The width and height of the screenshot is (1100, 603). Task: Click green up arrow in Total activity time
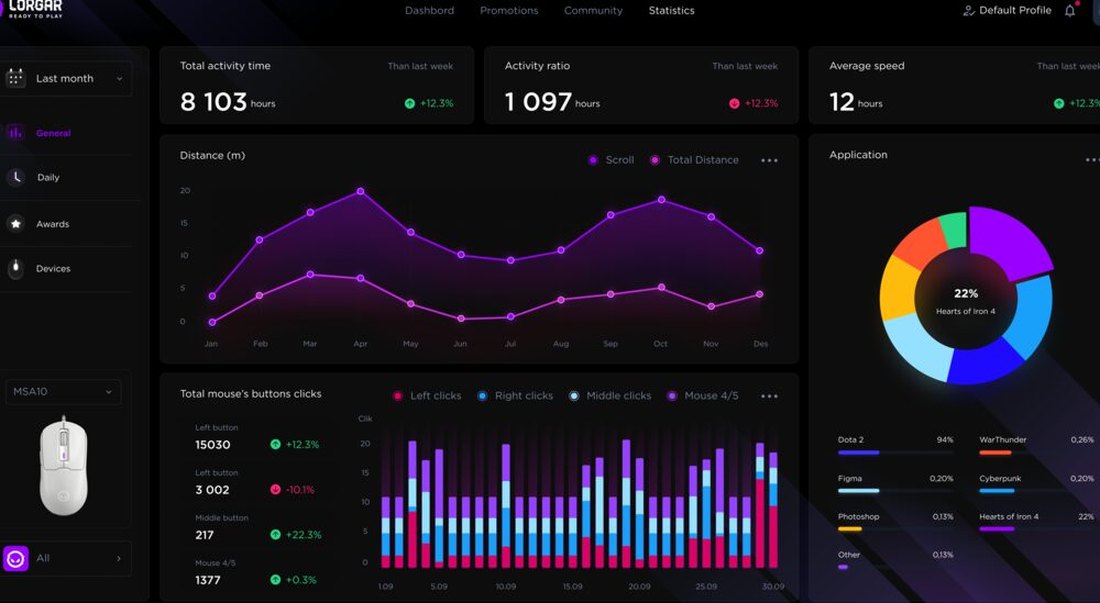pyautogui.click(x=410, y=103)
